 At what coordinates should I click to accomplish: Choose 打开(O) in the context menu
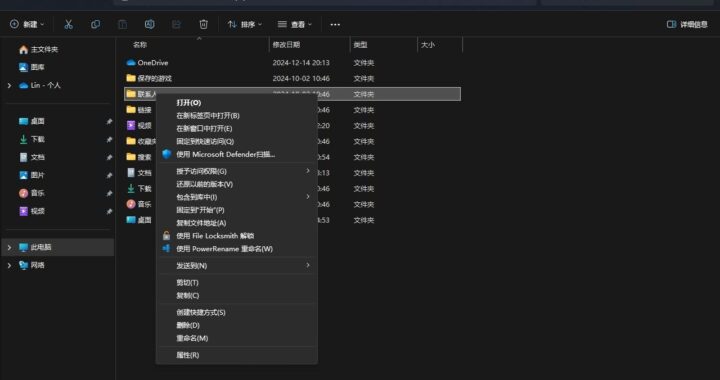pos(236,103)
